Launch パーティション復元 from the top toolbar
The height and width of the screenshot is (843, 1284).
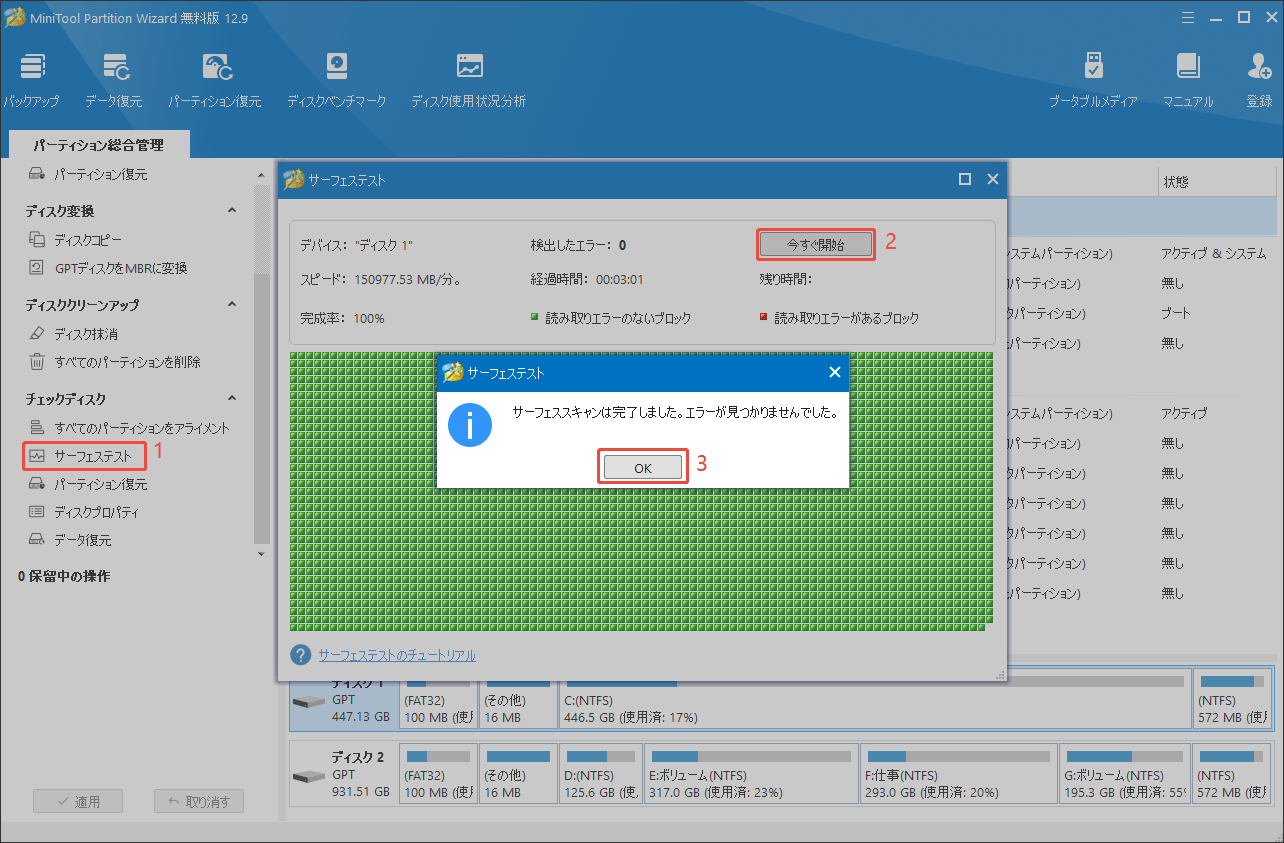(215, 80)
